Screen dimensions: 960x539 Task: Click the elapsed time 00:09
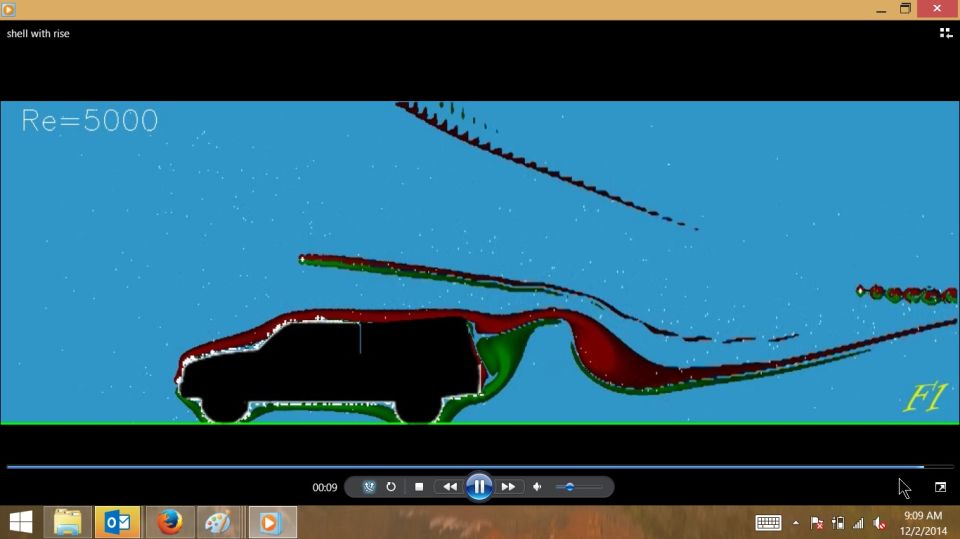[324, 488]
